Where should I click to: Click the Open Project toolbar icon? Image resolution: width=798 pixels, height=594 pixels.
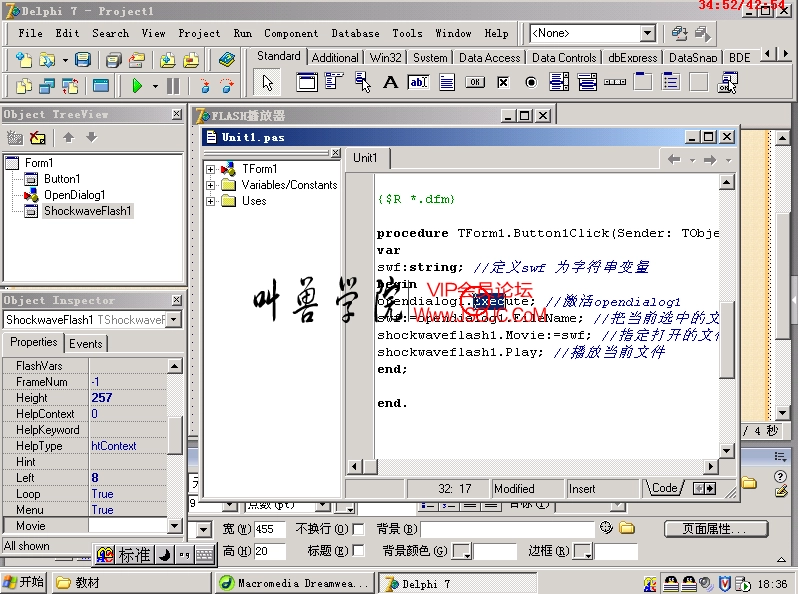coord(136,60)
